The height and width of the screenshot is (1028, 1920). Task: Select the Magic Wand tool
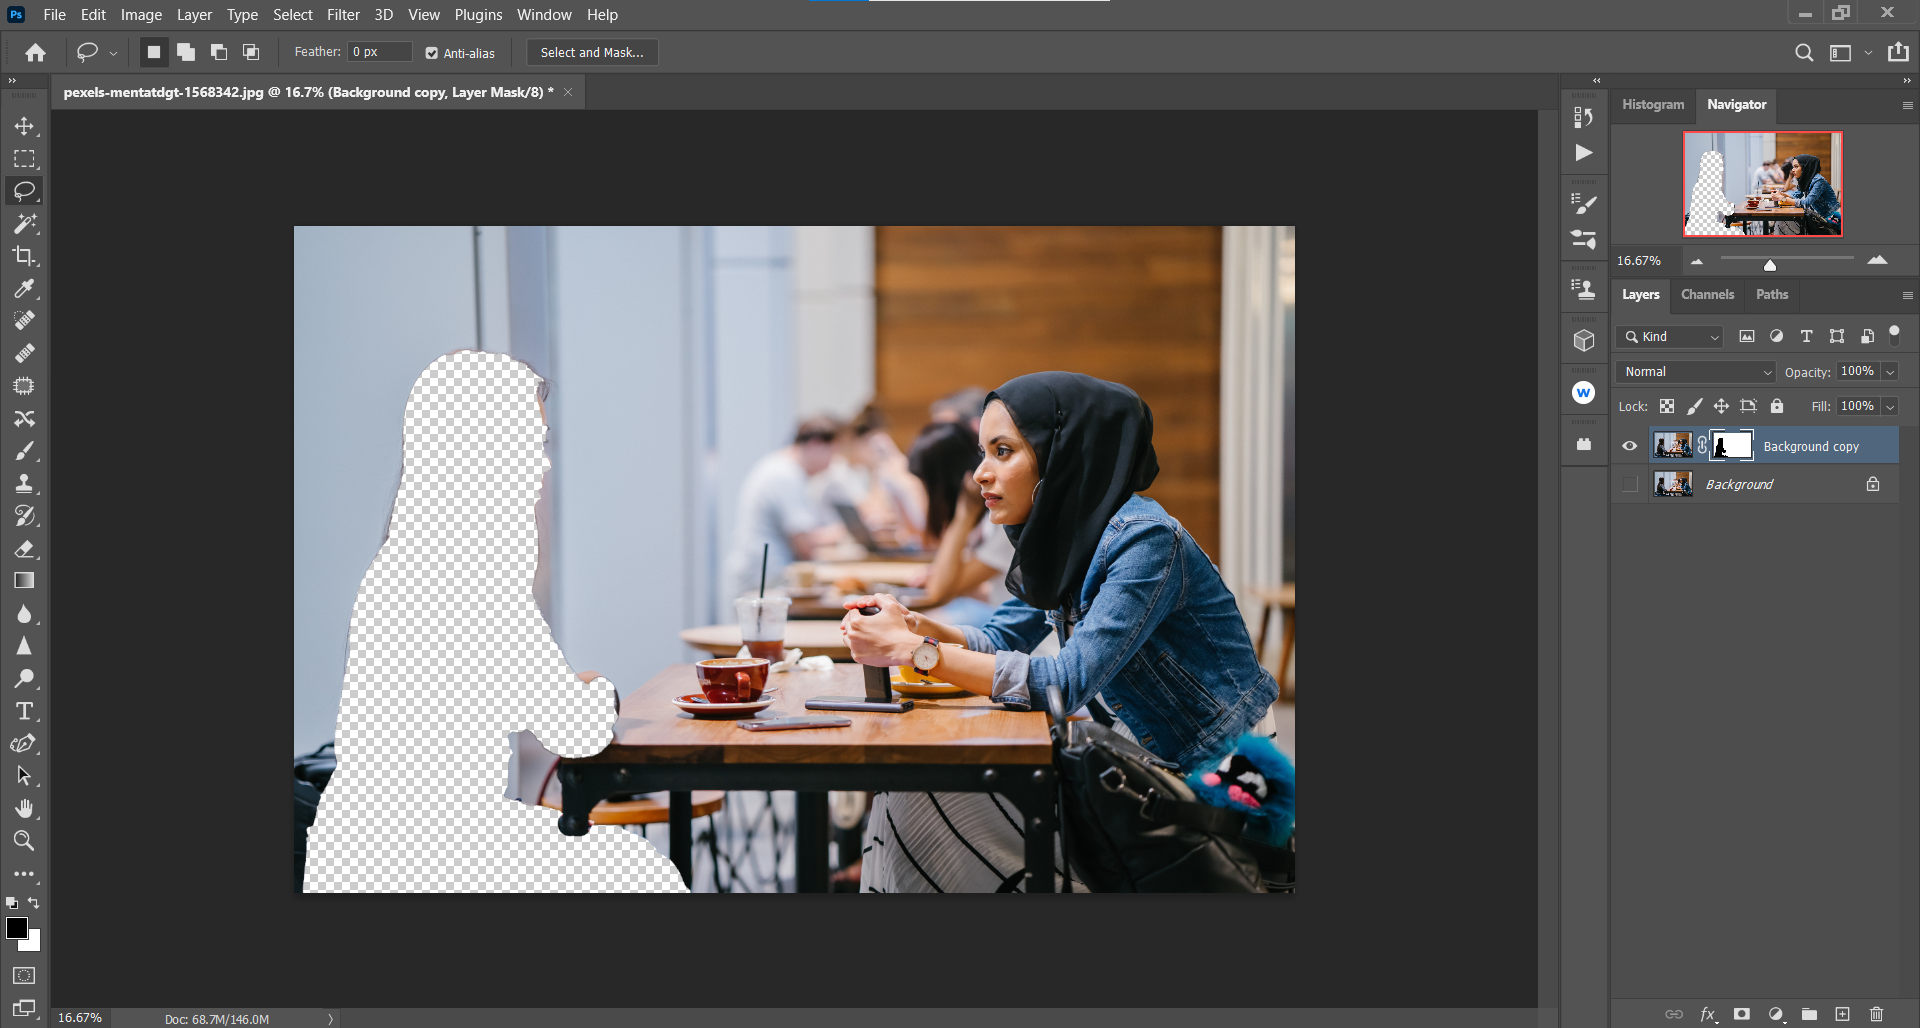click(24, 223)
